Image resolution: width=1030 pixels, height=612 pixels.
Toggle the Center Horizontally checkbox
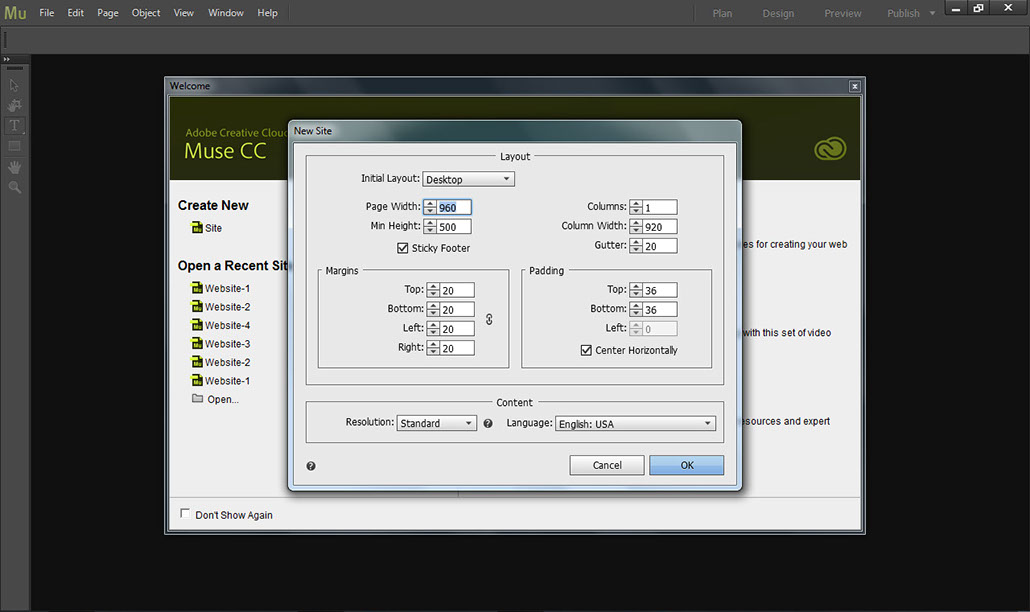[x=586, y=350]
